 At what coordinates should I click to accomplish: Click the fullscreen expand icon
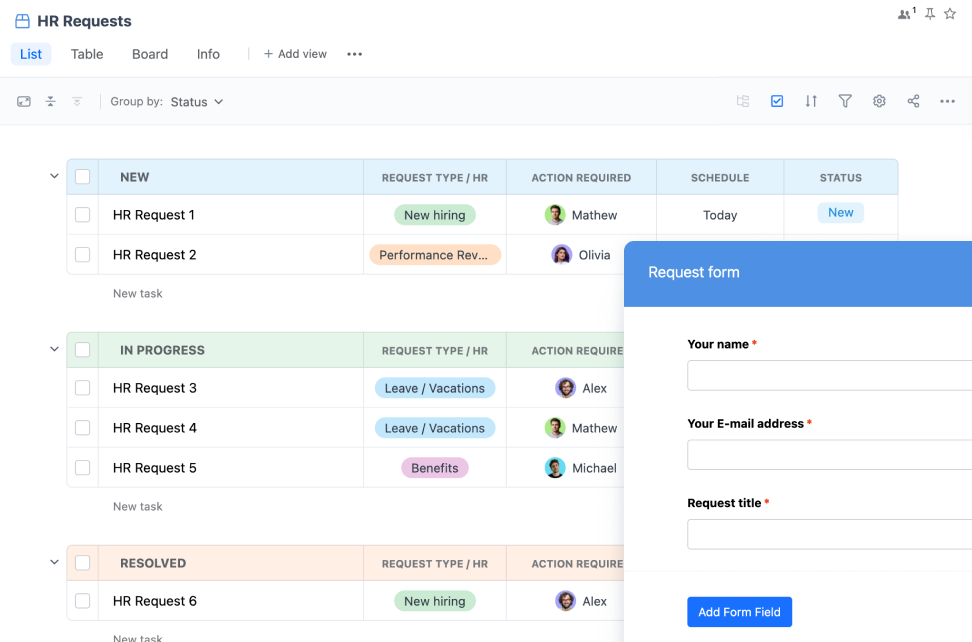pos(24,102)
